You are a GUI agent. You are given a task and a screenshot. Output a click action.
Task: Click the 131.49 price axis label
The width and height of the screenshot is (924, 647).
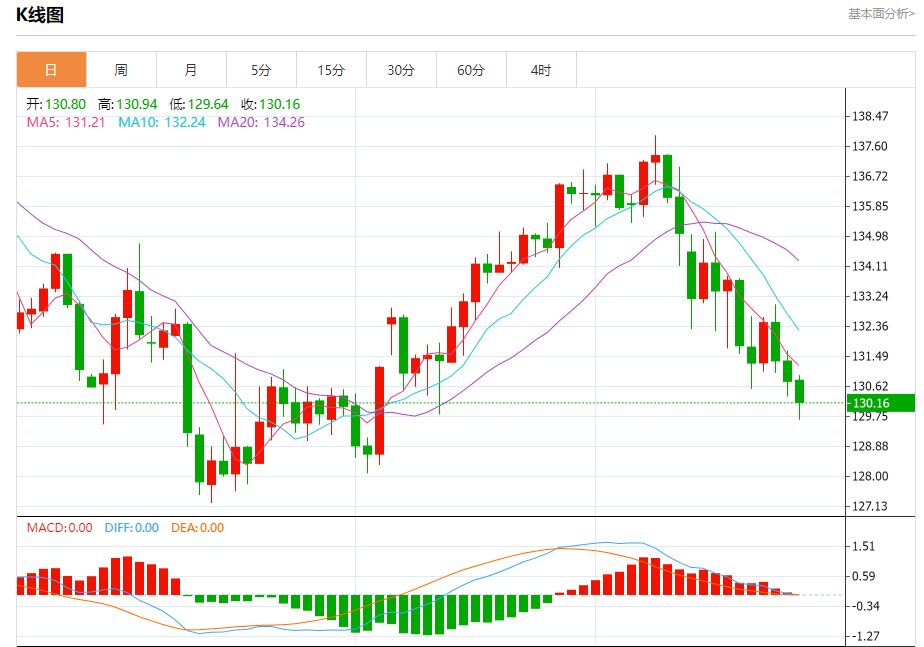(x=870, y=356)
